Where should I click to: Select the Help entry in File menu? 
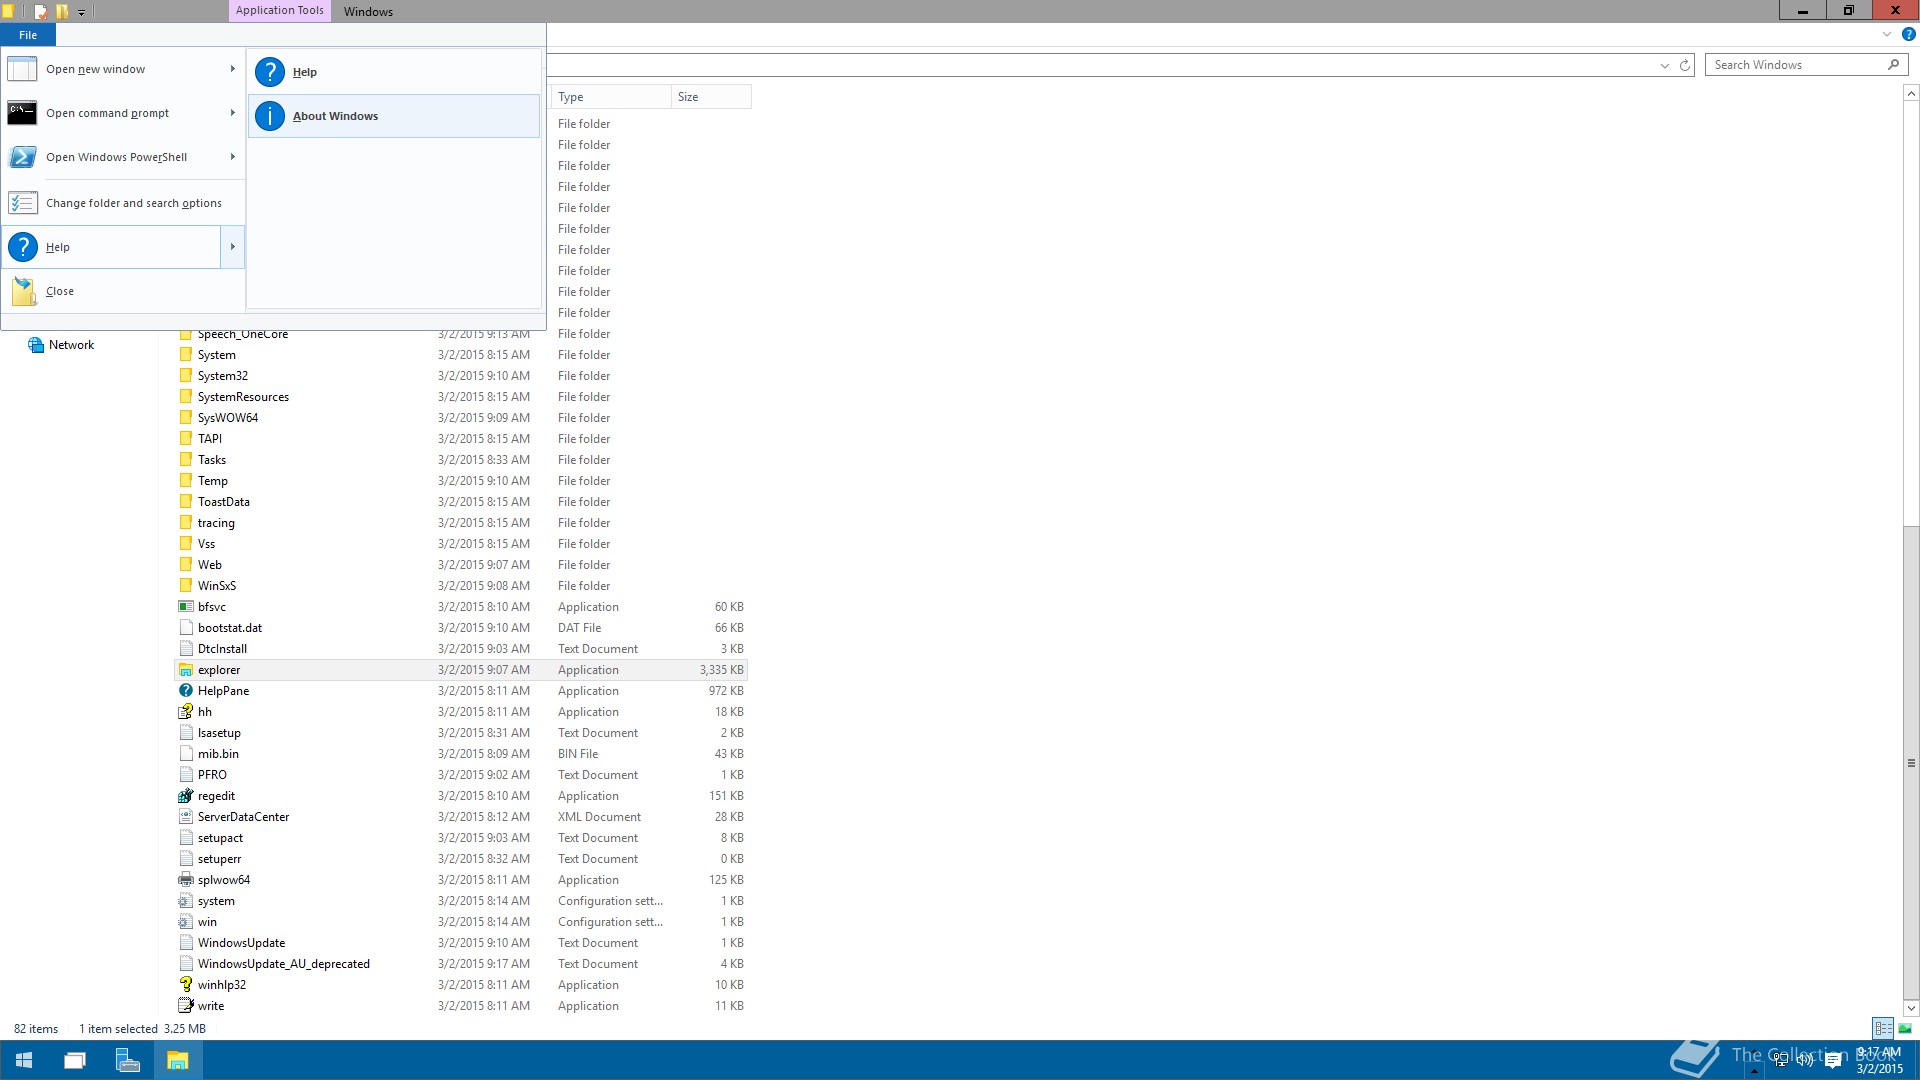112,247
